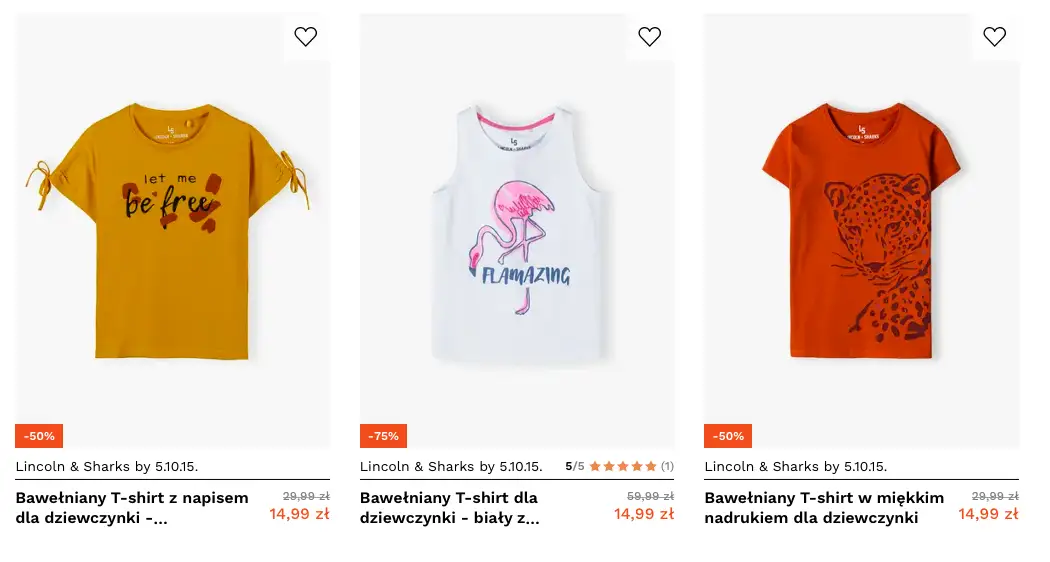Click the Lincoln & Sharks brand under the flamingo top
The image size is (1050, 562).
451,466
